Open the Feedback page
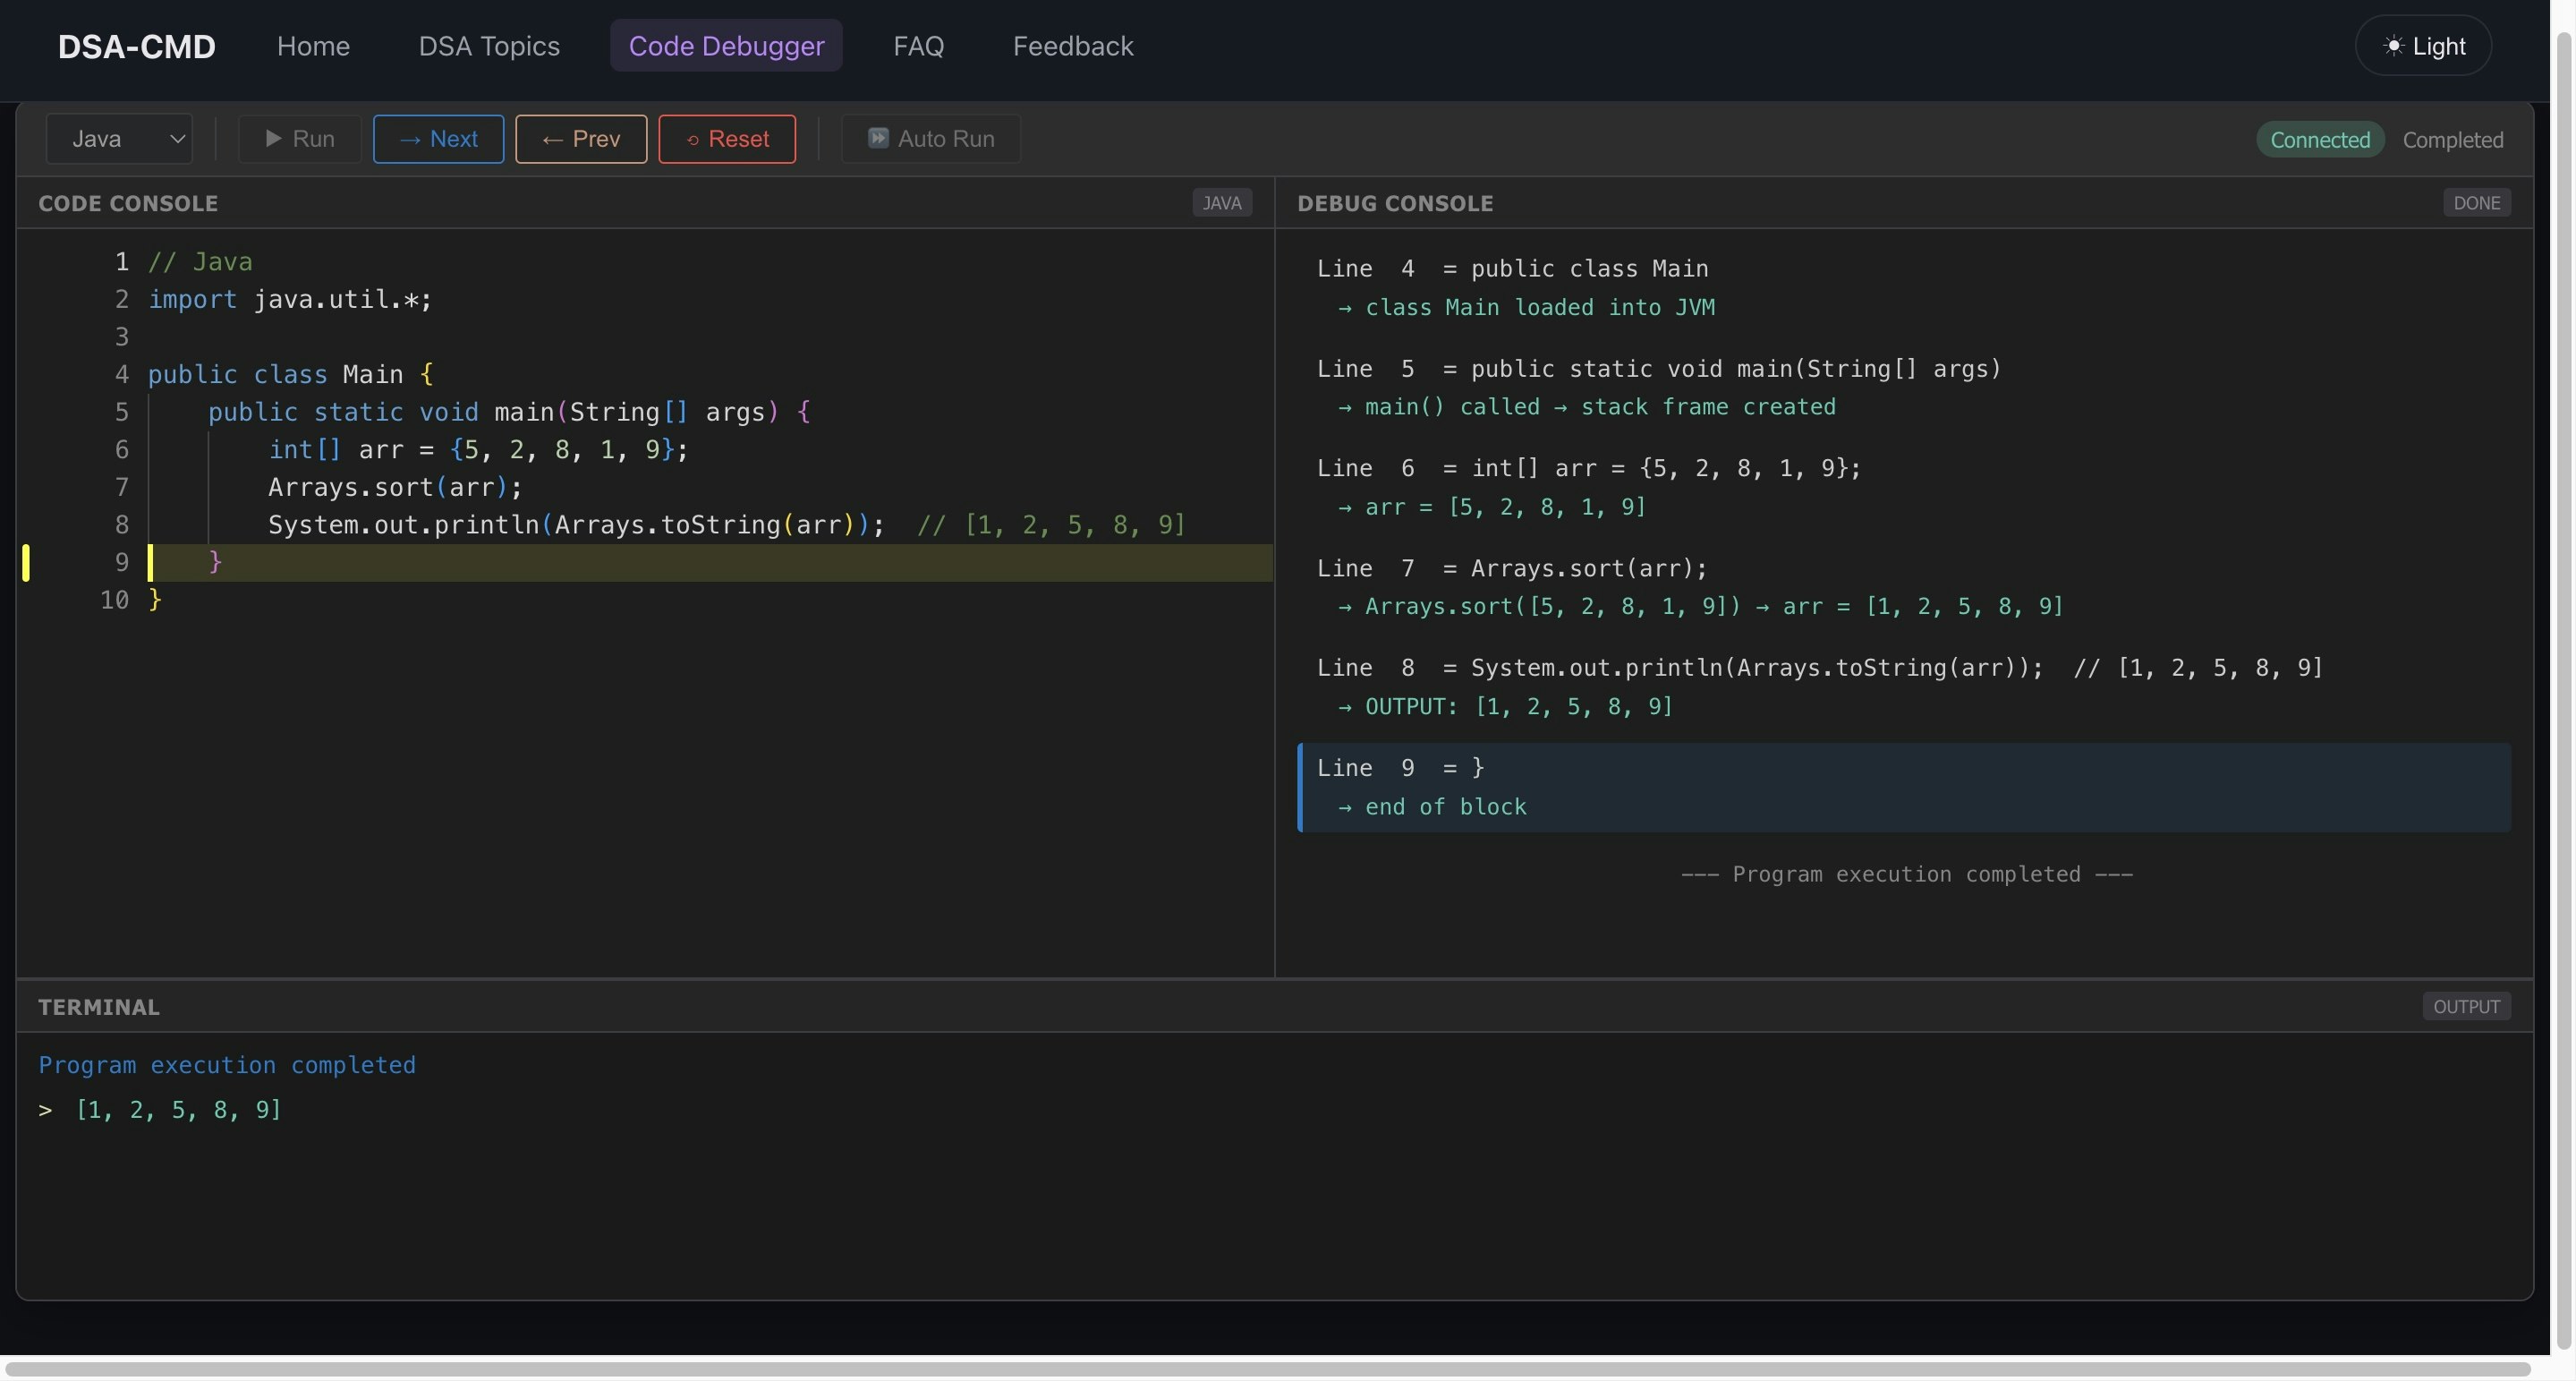 tap(1073, 46)
